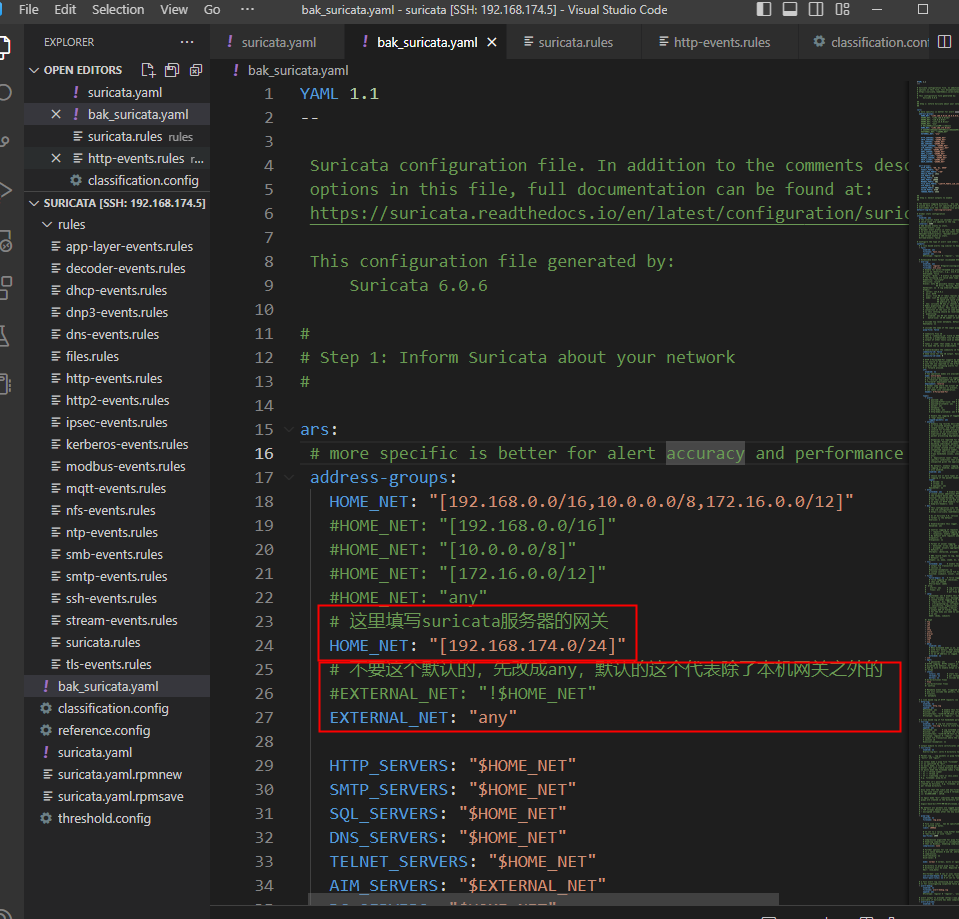The width and height of the screenshot is (959, 919).
Task: Open the File menu
Action: 29,9
